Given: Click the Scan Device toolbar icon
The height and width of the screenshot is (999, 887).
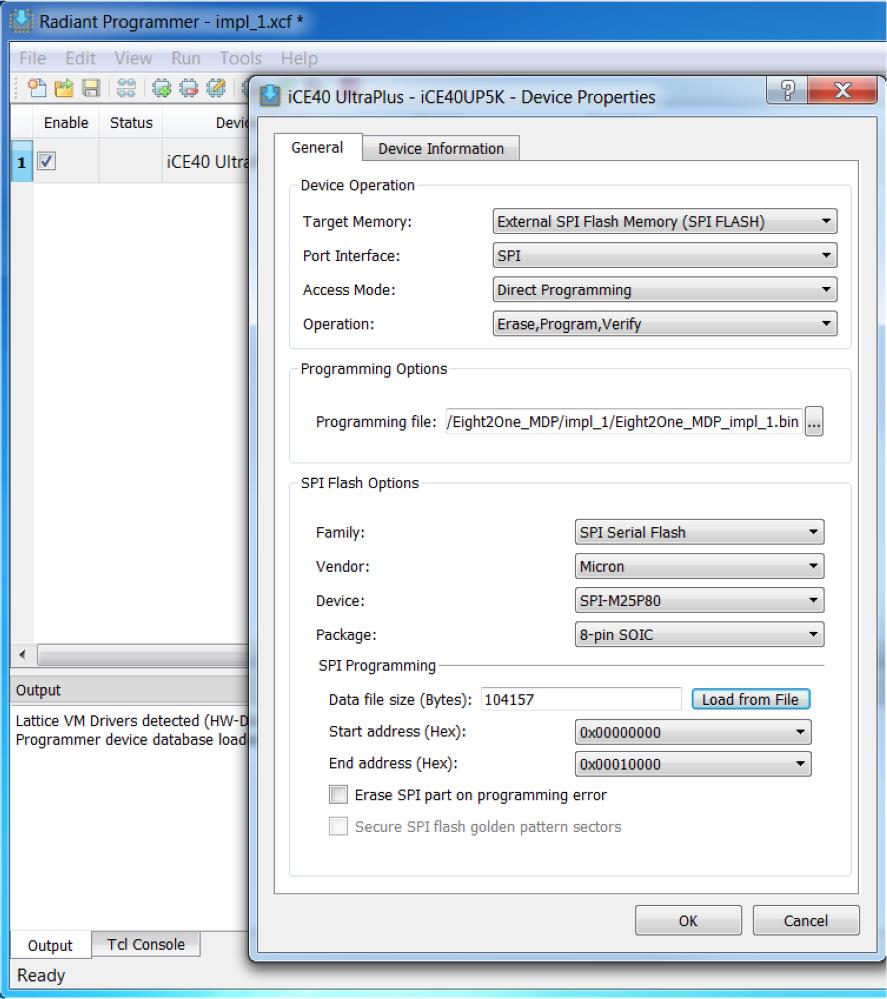Looking at the screenshot, I should coord(127,87).
